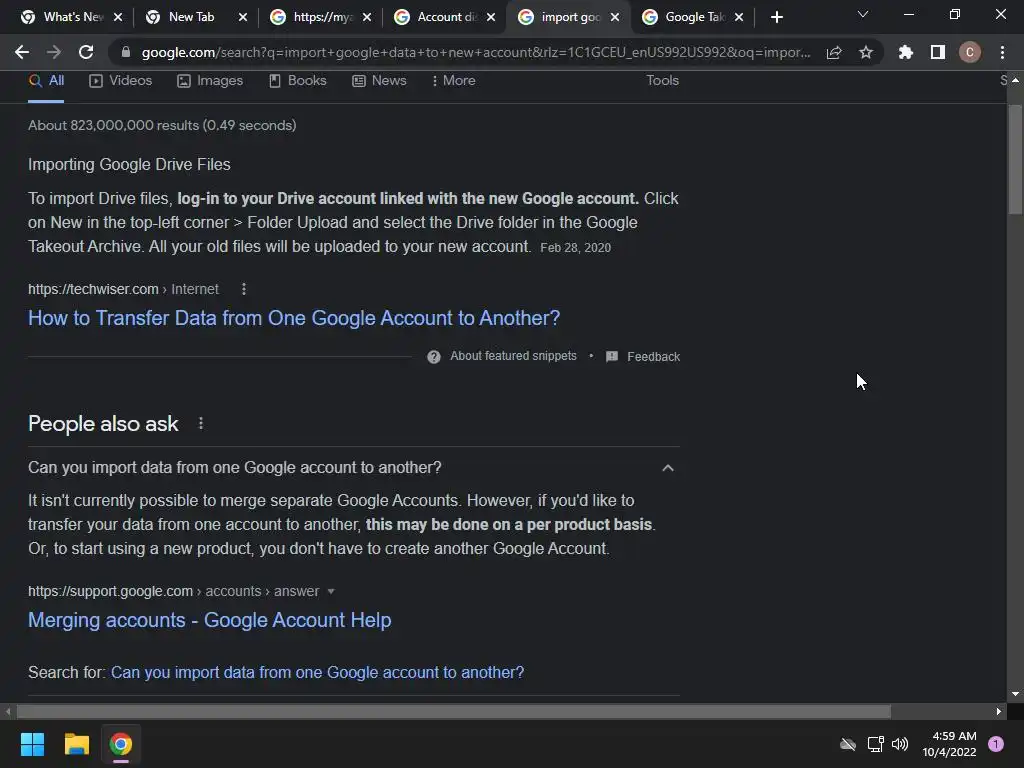Screen dimensions: 1024x768
Task: Select the Images search filter
Action: [x=210, y=80]
